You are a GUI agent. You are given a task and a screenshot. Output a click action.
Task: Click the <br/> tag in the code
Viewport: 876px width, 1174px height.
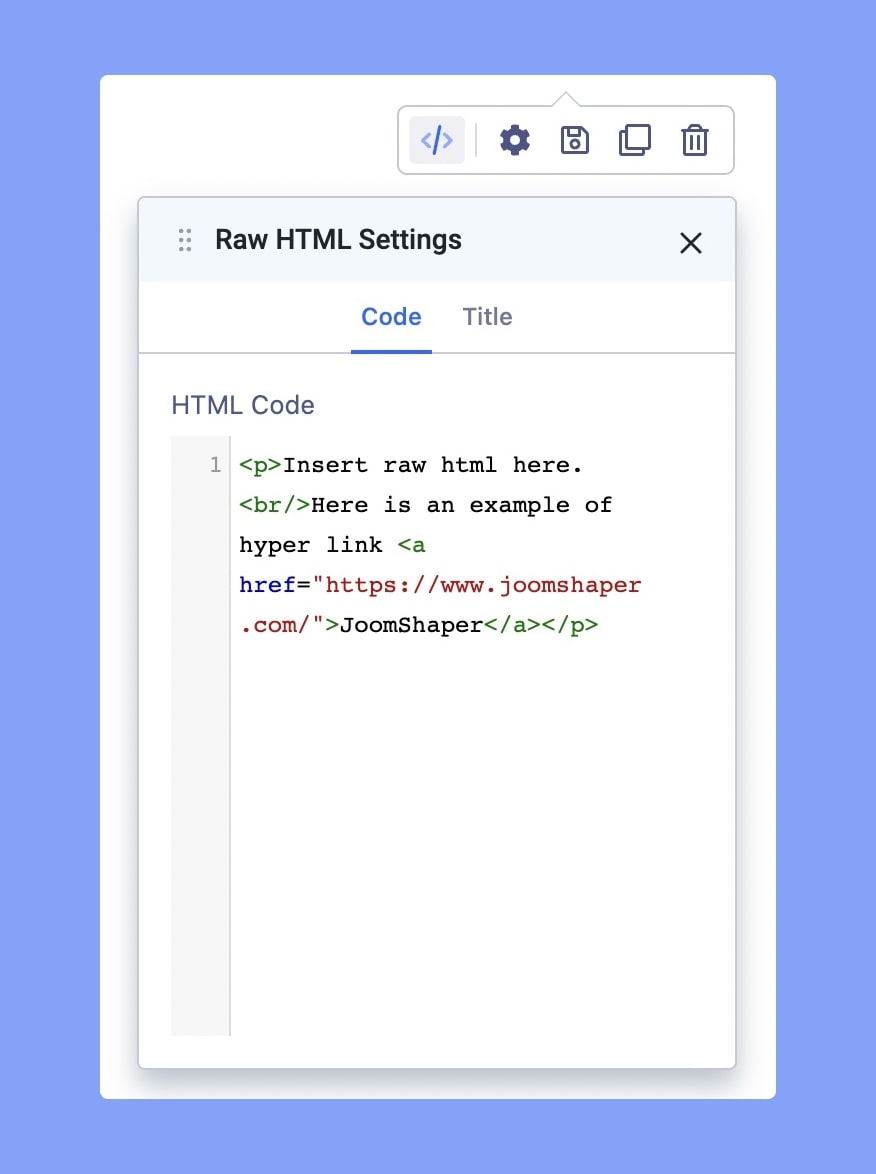click(x=275, y=505)
